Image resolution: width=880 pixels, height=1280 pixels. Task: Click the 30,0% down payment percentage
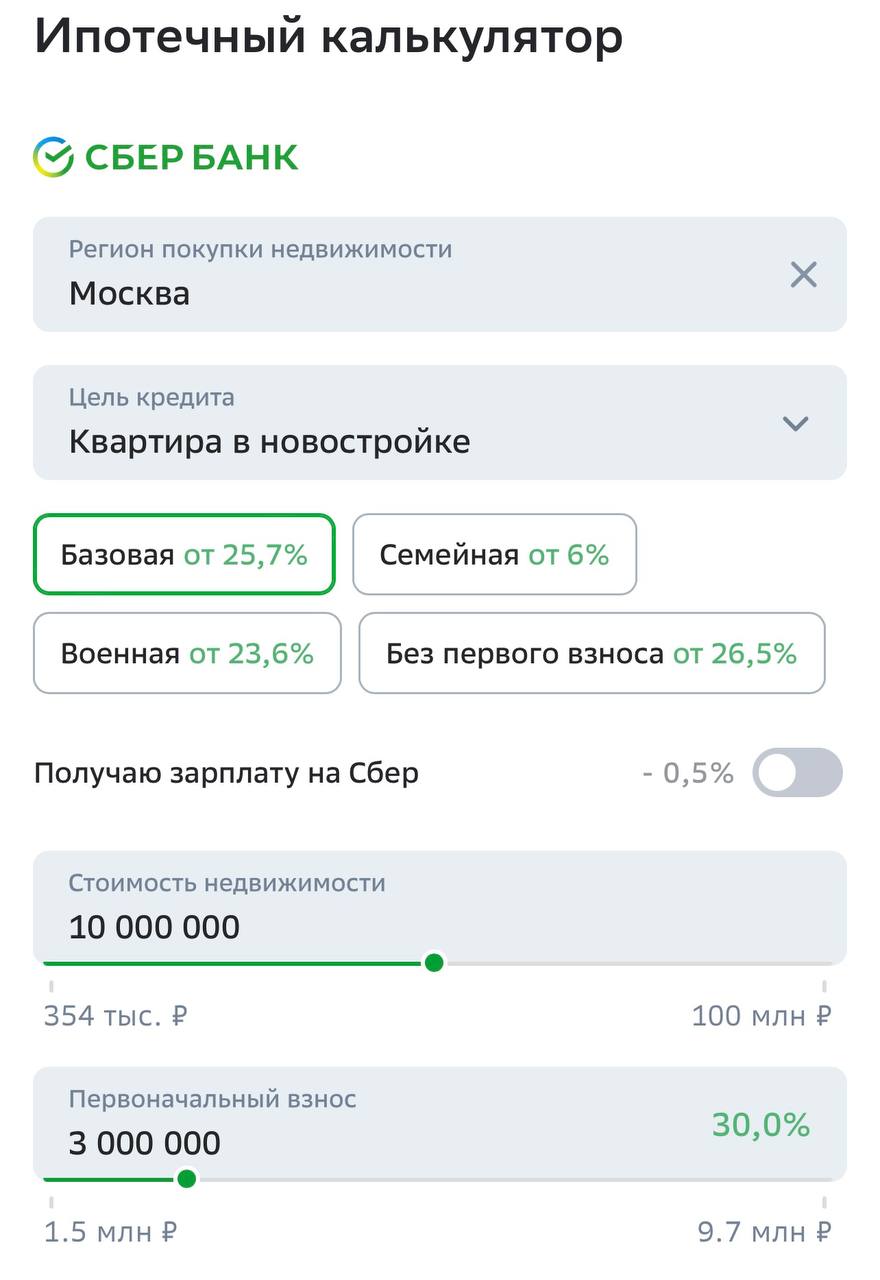click(x=760, y=1125)
